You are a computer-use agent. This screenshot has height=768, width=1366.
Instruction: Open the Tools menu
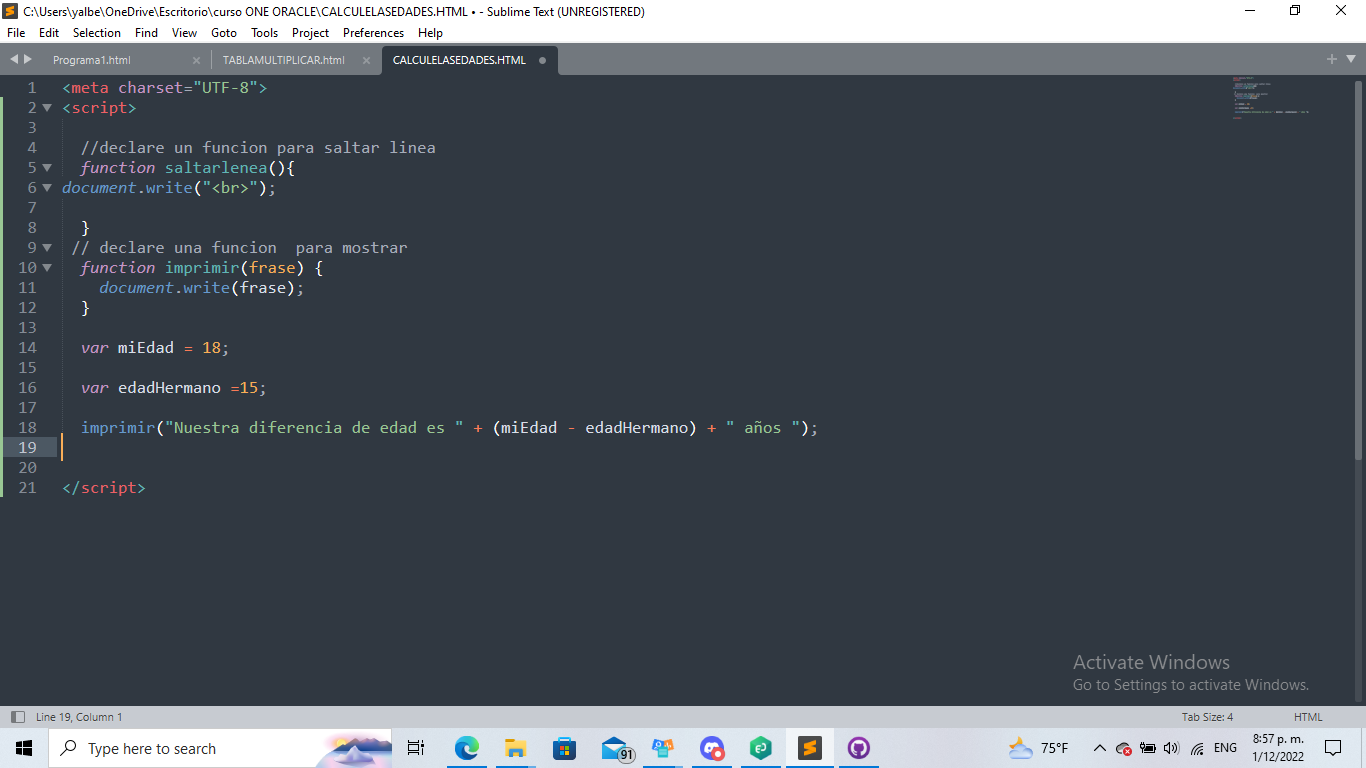click(264, 33)
